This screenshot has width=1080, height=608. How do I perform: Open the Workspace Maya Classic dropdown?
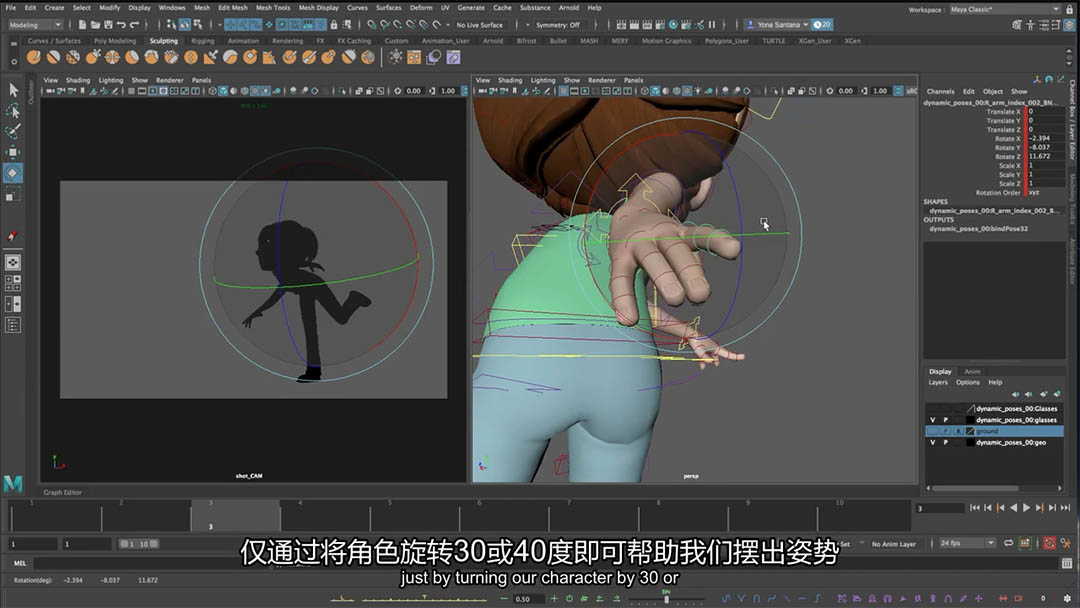point(1004,10)
